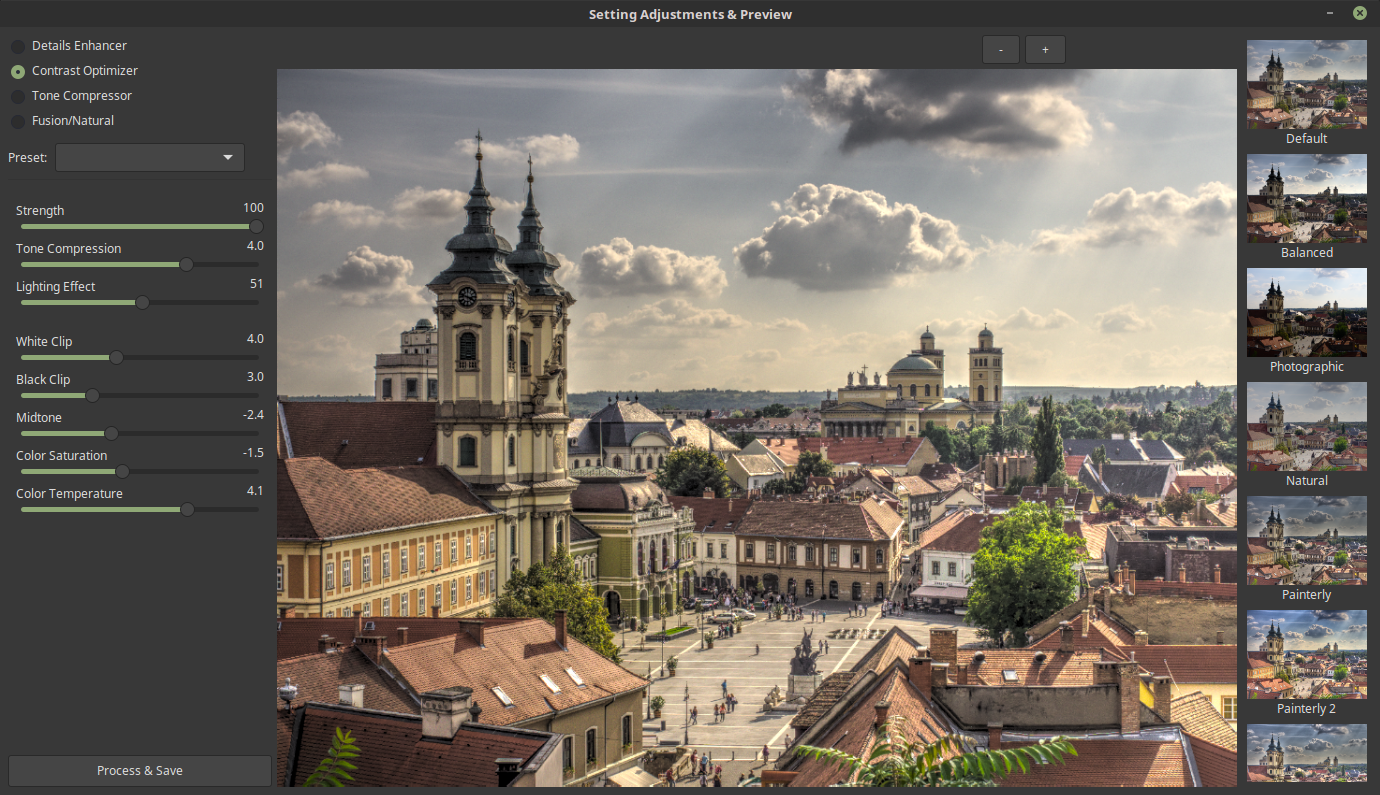Click the Black Clip value 3.0
1380x795 pixels.
coord(255,377)
